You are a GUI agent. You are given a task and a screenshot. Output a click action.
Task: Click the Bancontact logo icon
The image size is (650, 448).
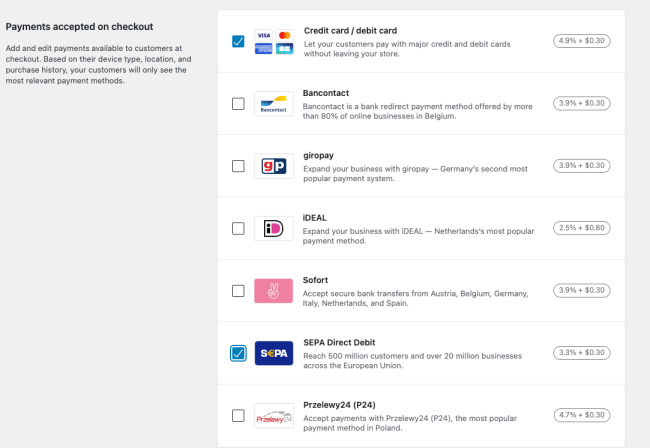pos(273,104)
